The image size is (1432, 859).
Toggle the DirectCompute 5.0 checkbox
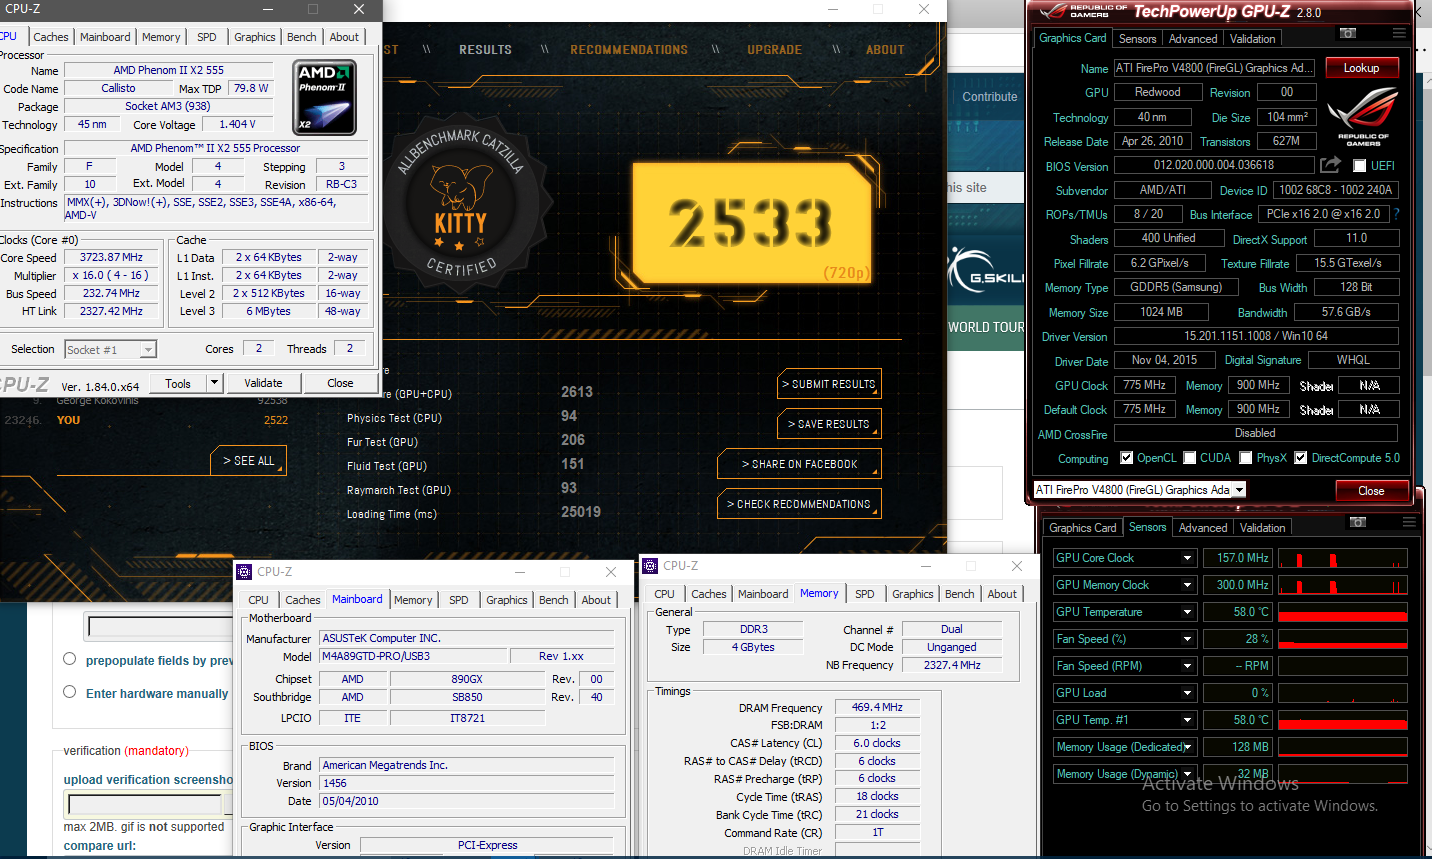tap(1301, 458)
